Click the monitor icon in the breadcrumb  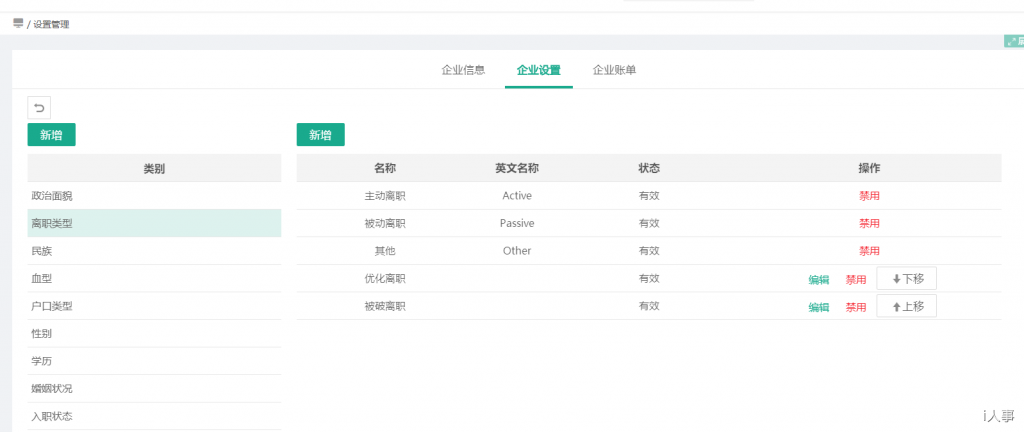click(x=18, y=23)
